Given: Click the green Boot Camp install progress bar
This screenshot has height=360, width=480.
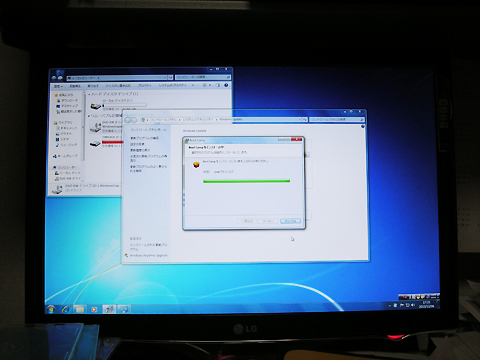Looking at the screenshot, I should (x=246, y=181).
